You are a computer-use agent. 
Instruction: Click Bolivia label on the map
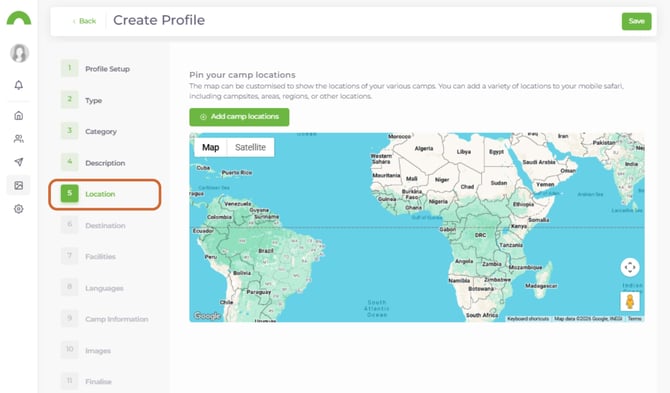(x=242, y=273)
